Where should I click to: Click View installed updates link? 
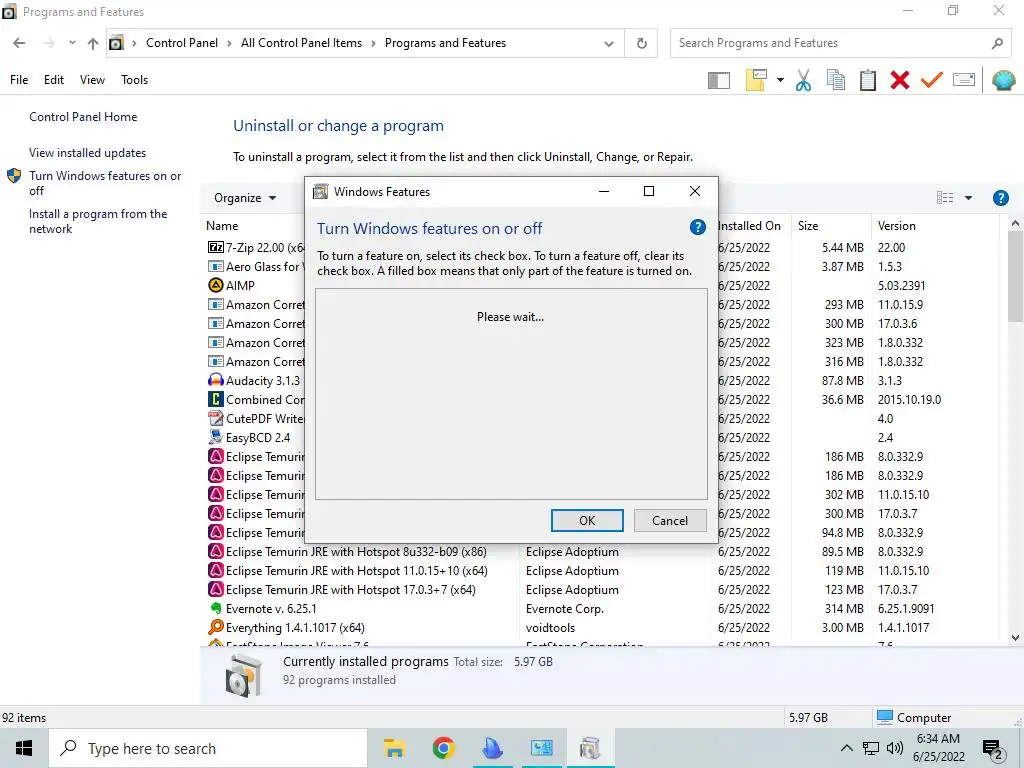(88, 153)
